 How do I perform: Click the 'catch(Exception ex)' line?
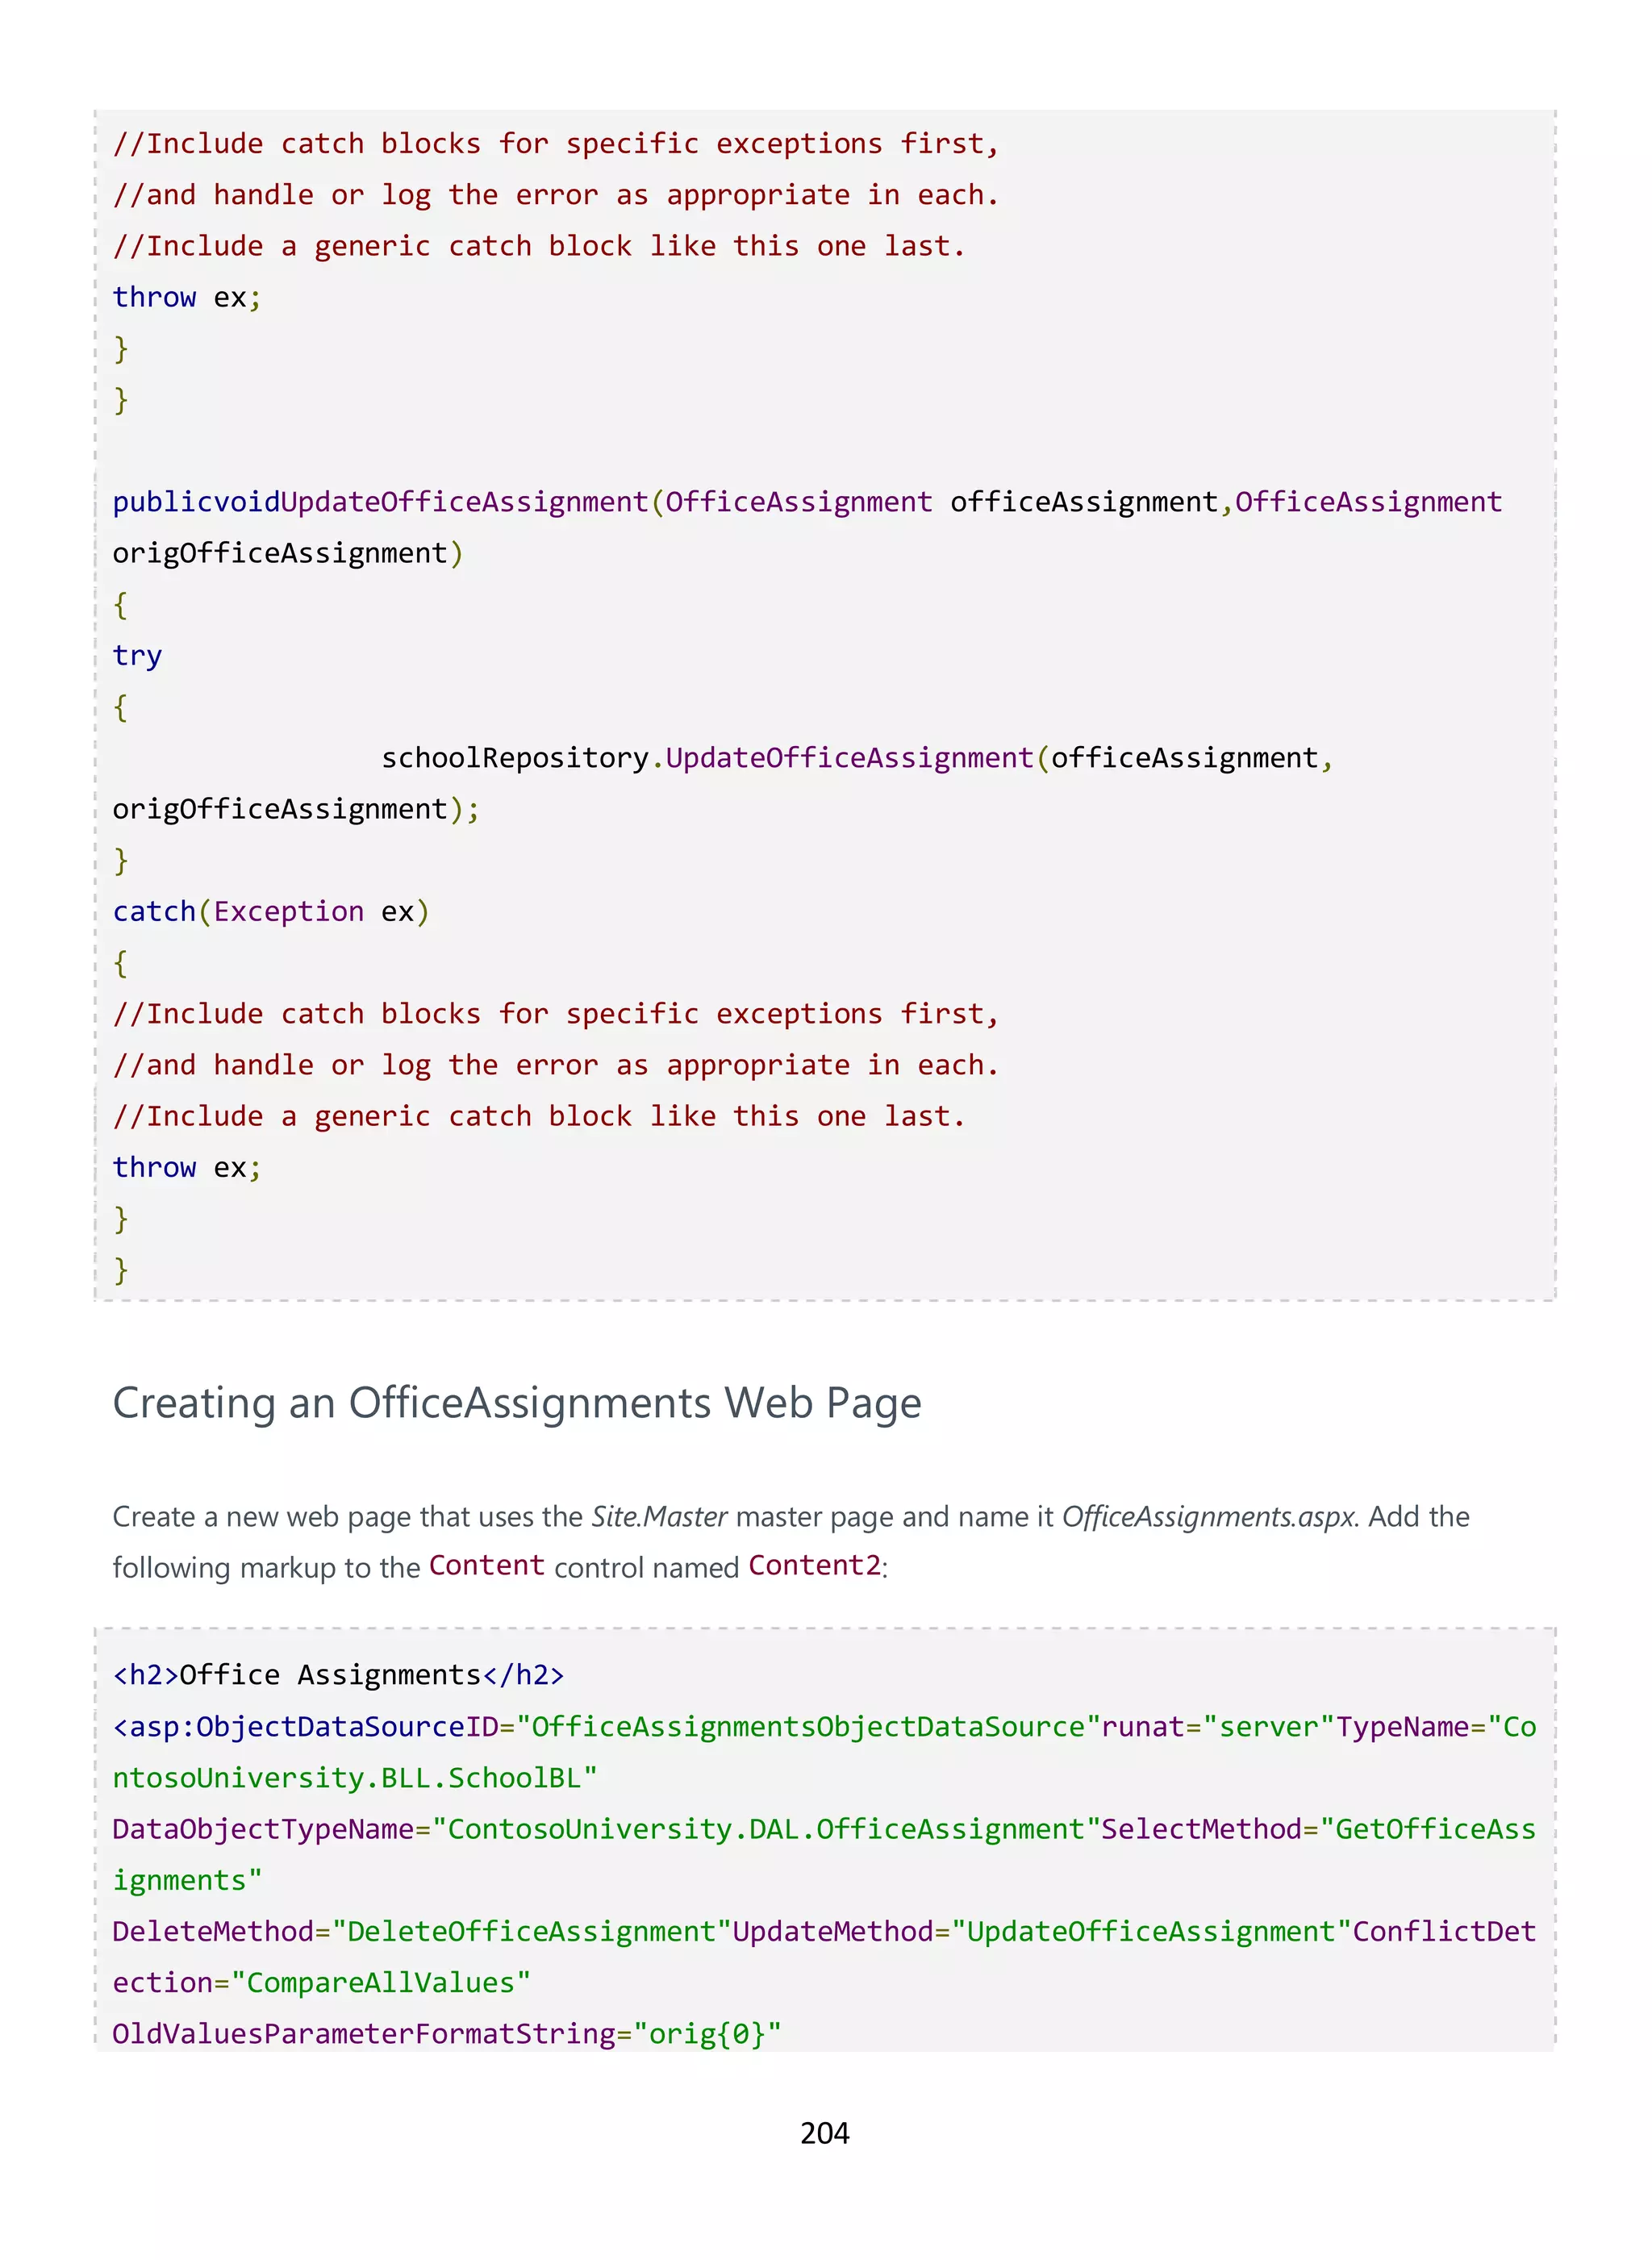(x=270, y=911)
